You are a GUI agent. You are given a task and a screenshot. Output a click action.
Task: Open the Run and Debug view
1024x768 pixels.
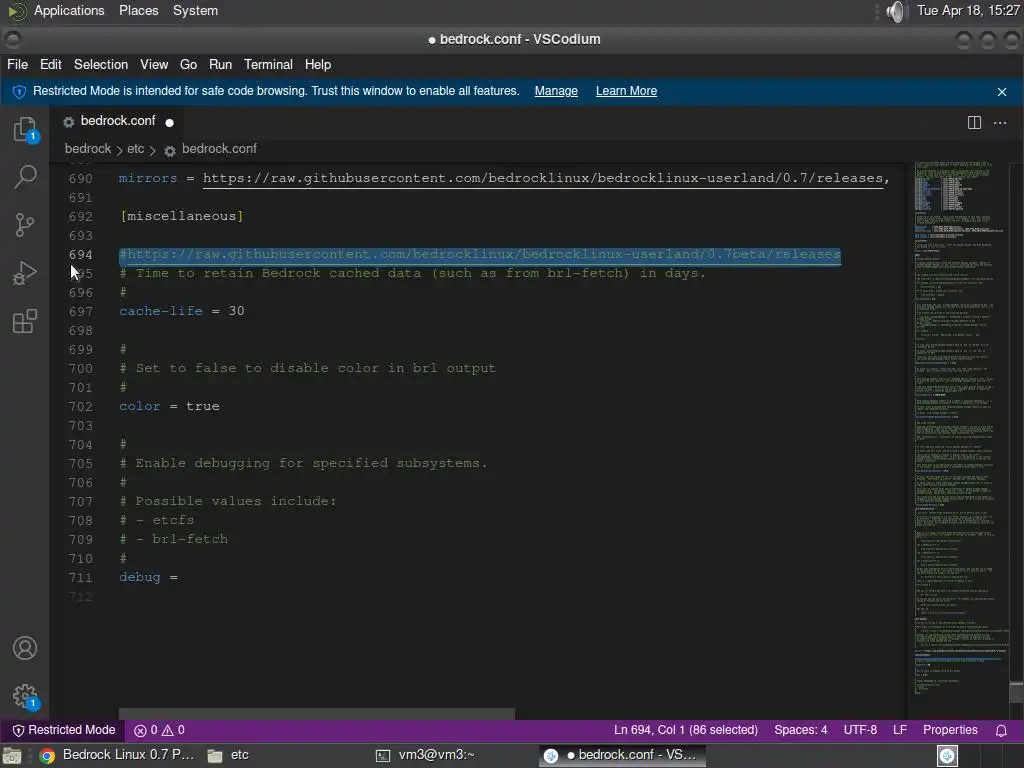[x=25, y=273]
